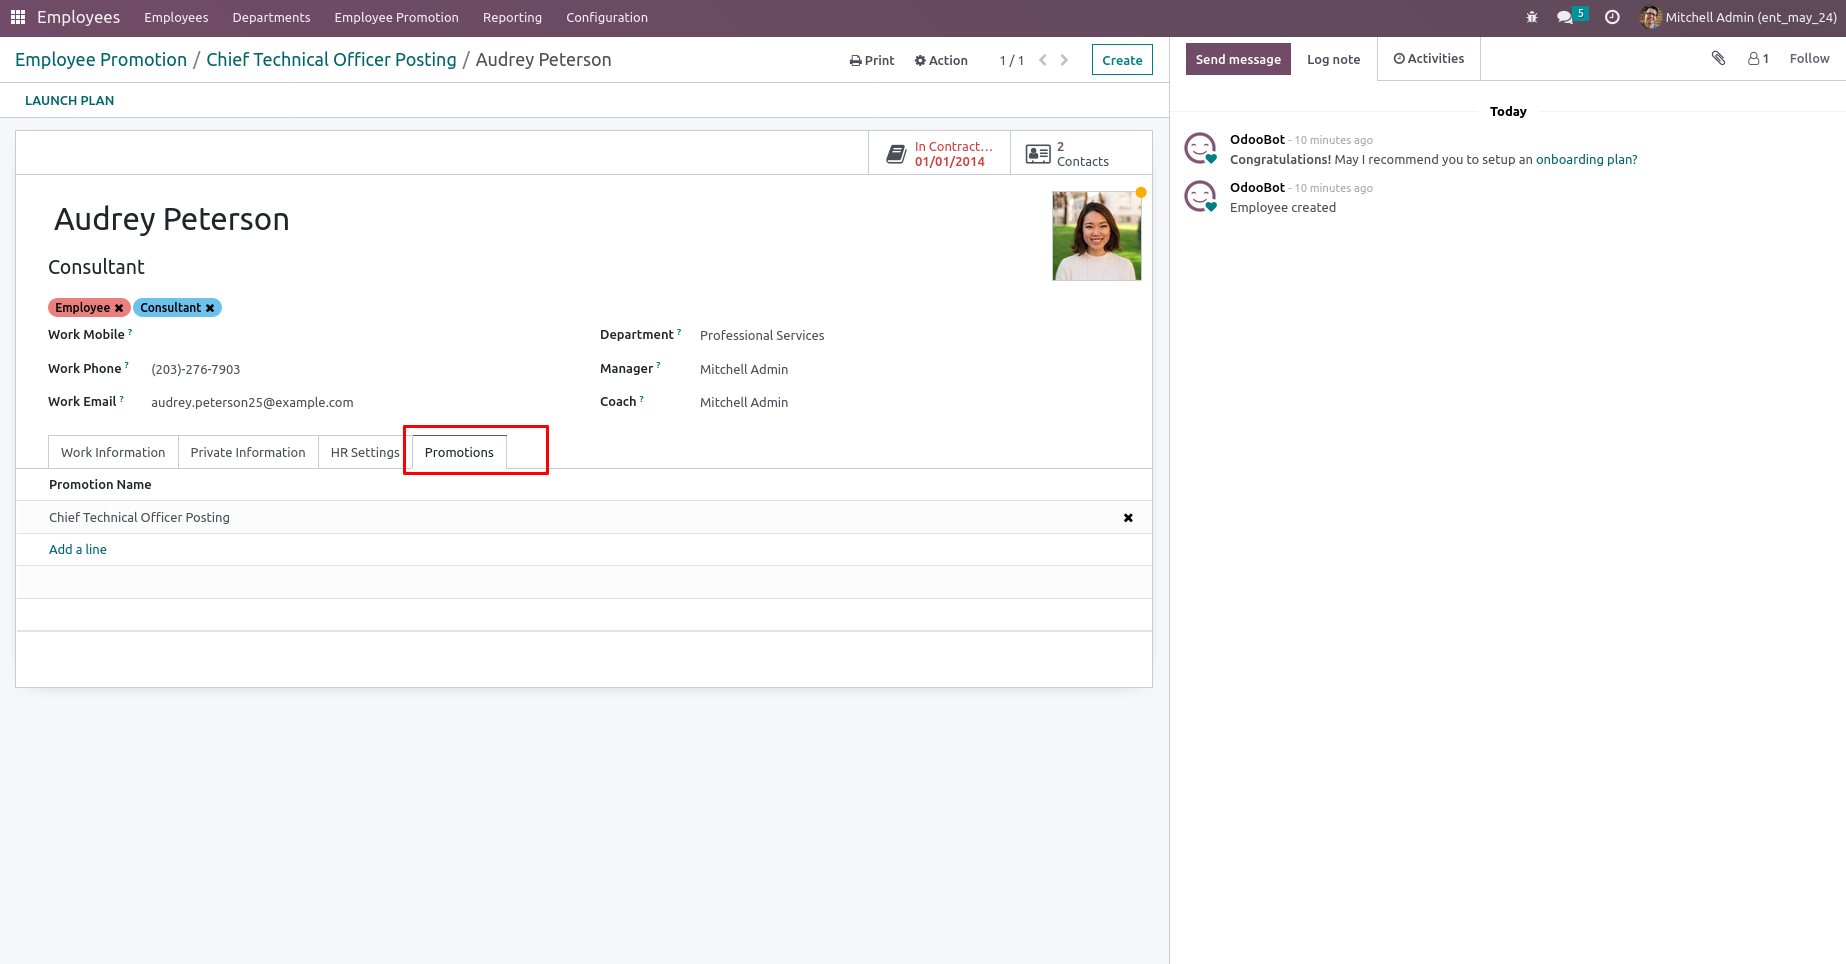Open the conversations chat icon

coord(1565,17)
